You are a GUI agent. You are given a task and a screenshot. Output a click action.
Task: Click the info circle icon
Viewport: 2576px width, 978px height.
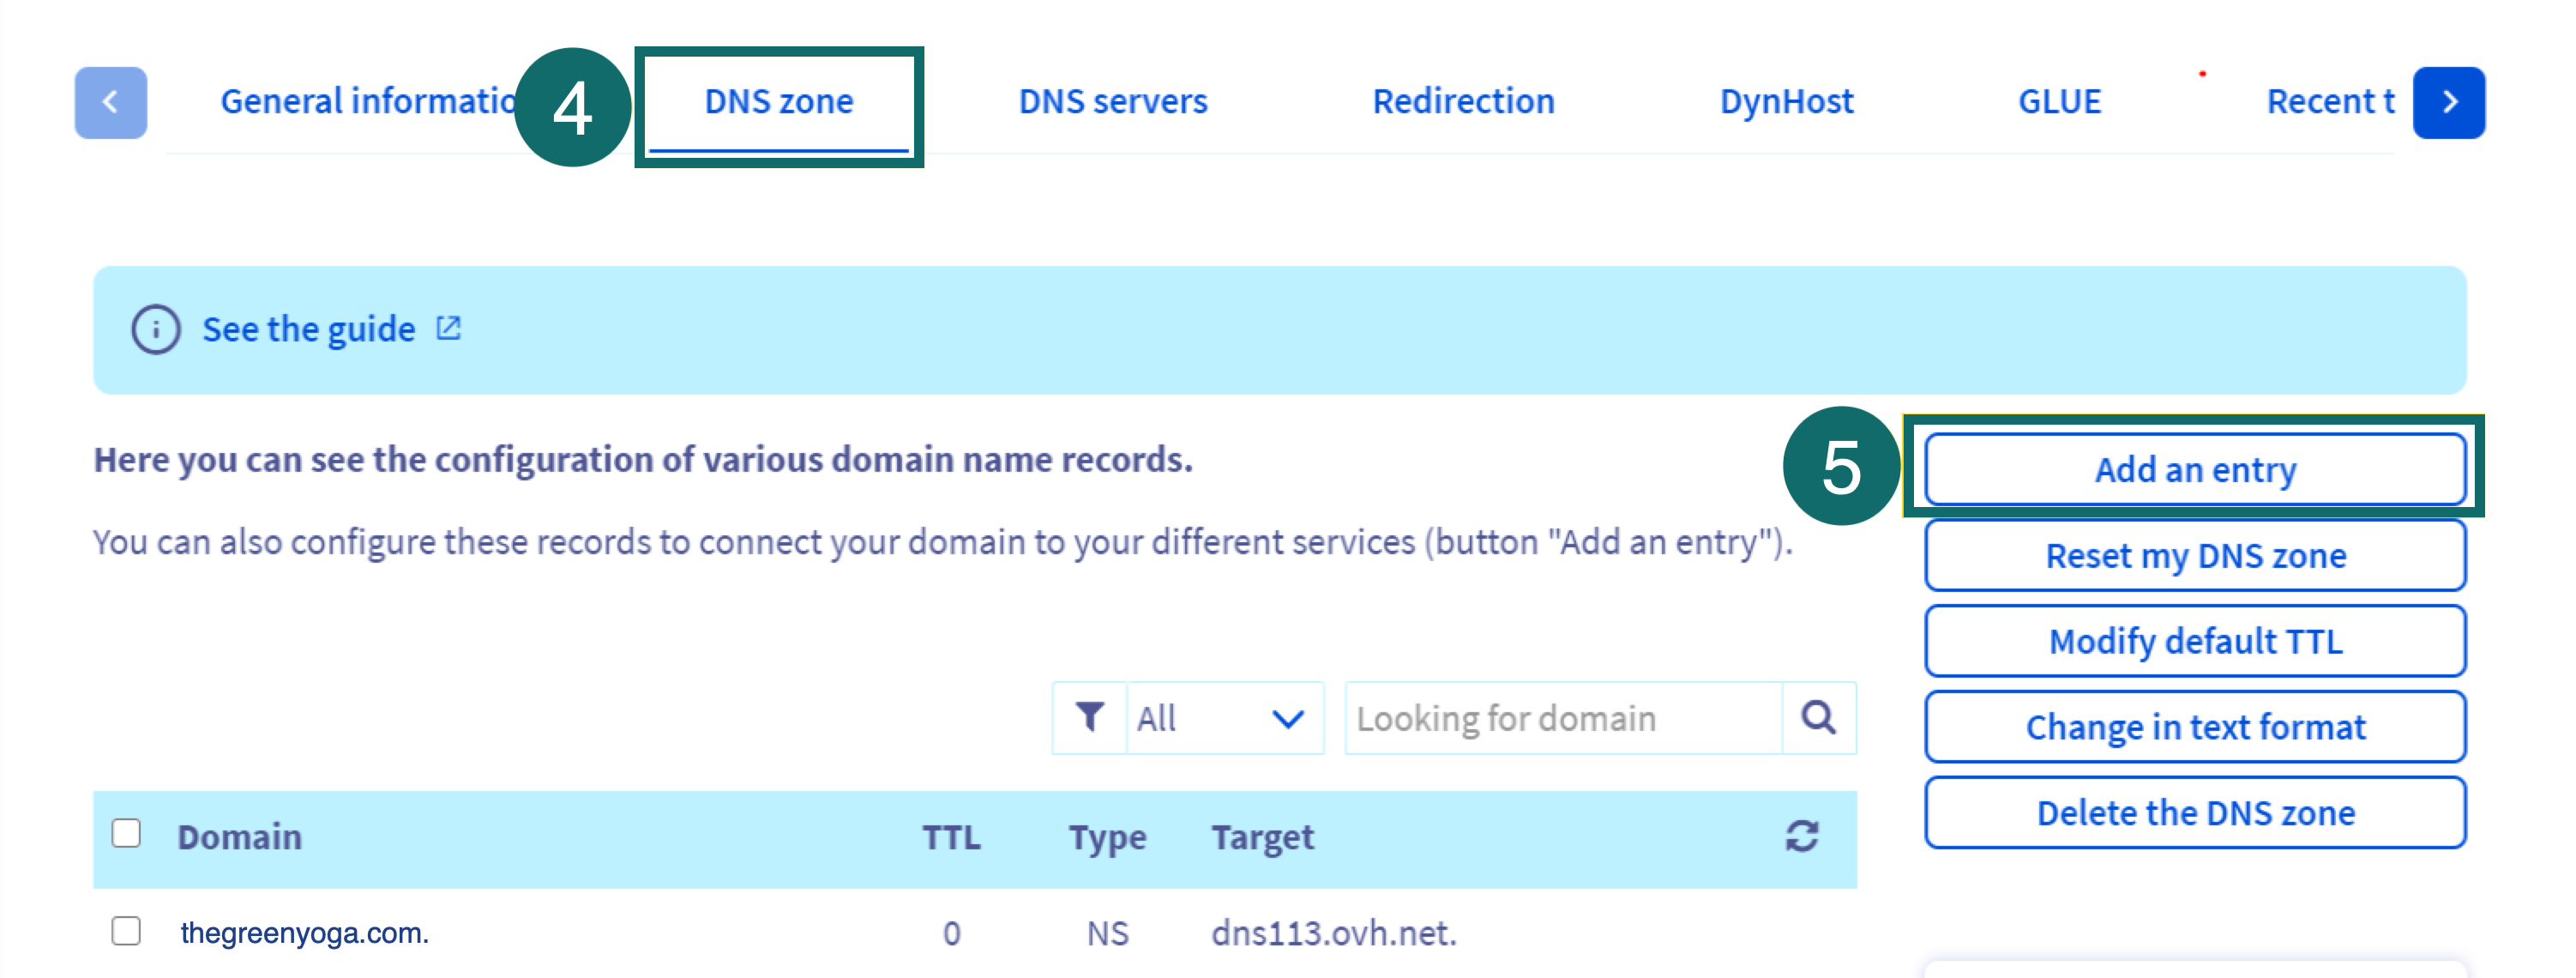click(156, 330)
